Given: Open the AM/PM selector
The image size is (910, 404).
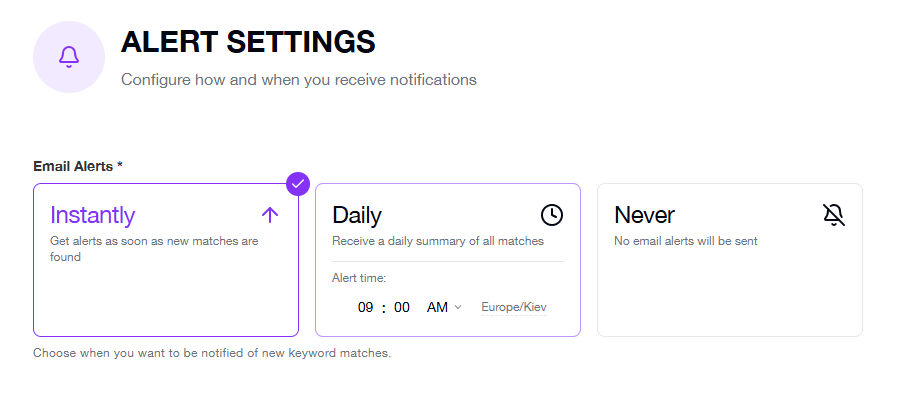Looking at the screenshot, I should (x=437, y=307).
